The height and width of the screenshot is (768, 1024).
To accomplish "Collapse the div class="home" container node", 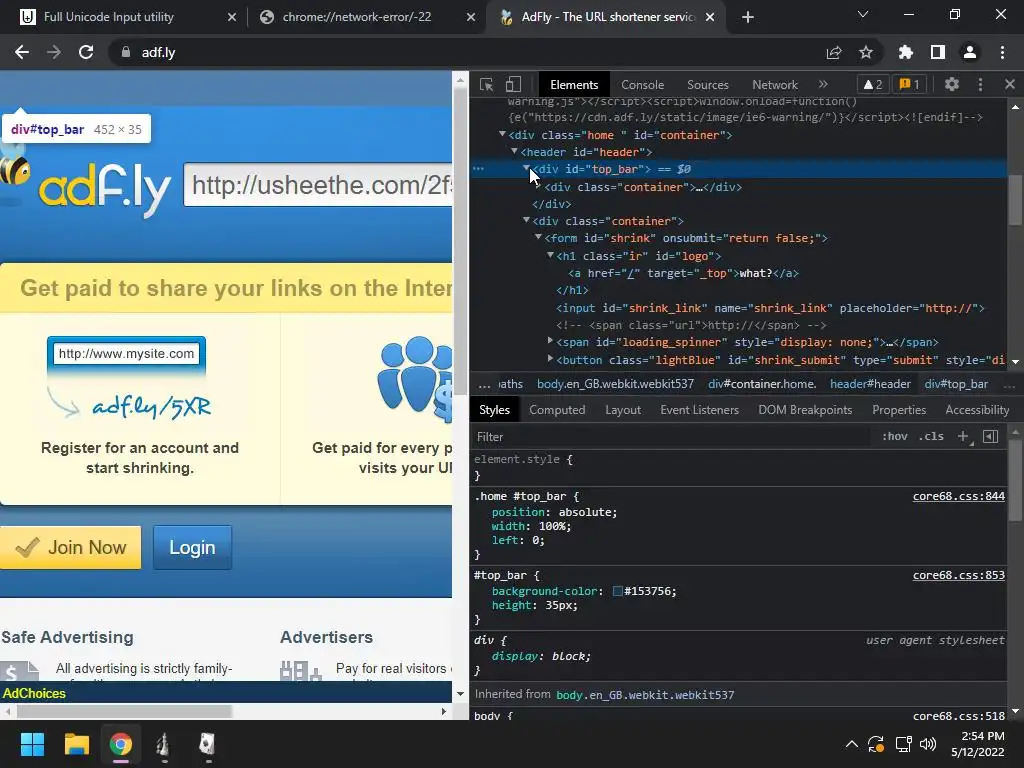I will (502, 134).
